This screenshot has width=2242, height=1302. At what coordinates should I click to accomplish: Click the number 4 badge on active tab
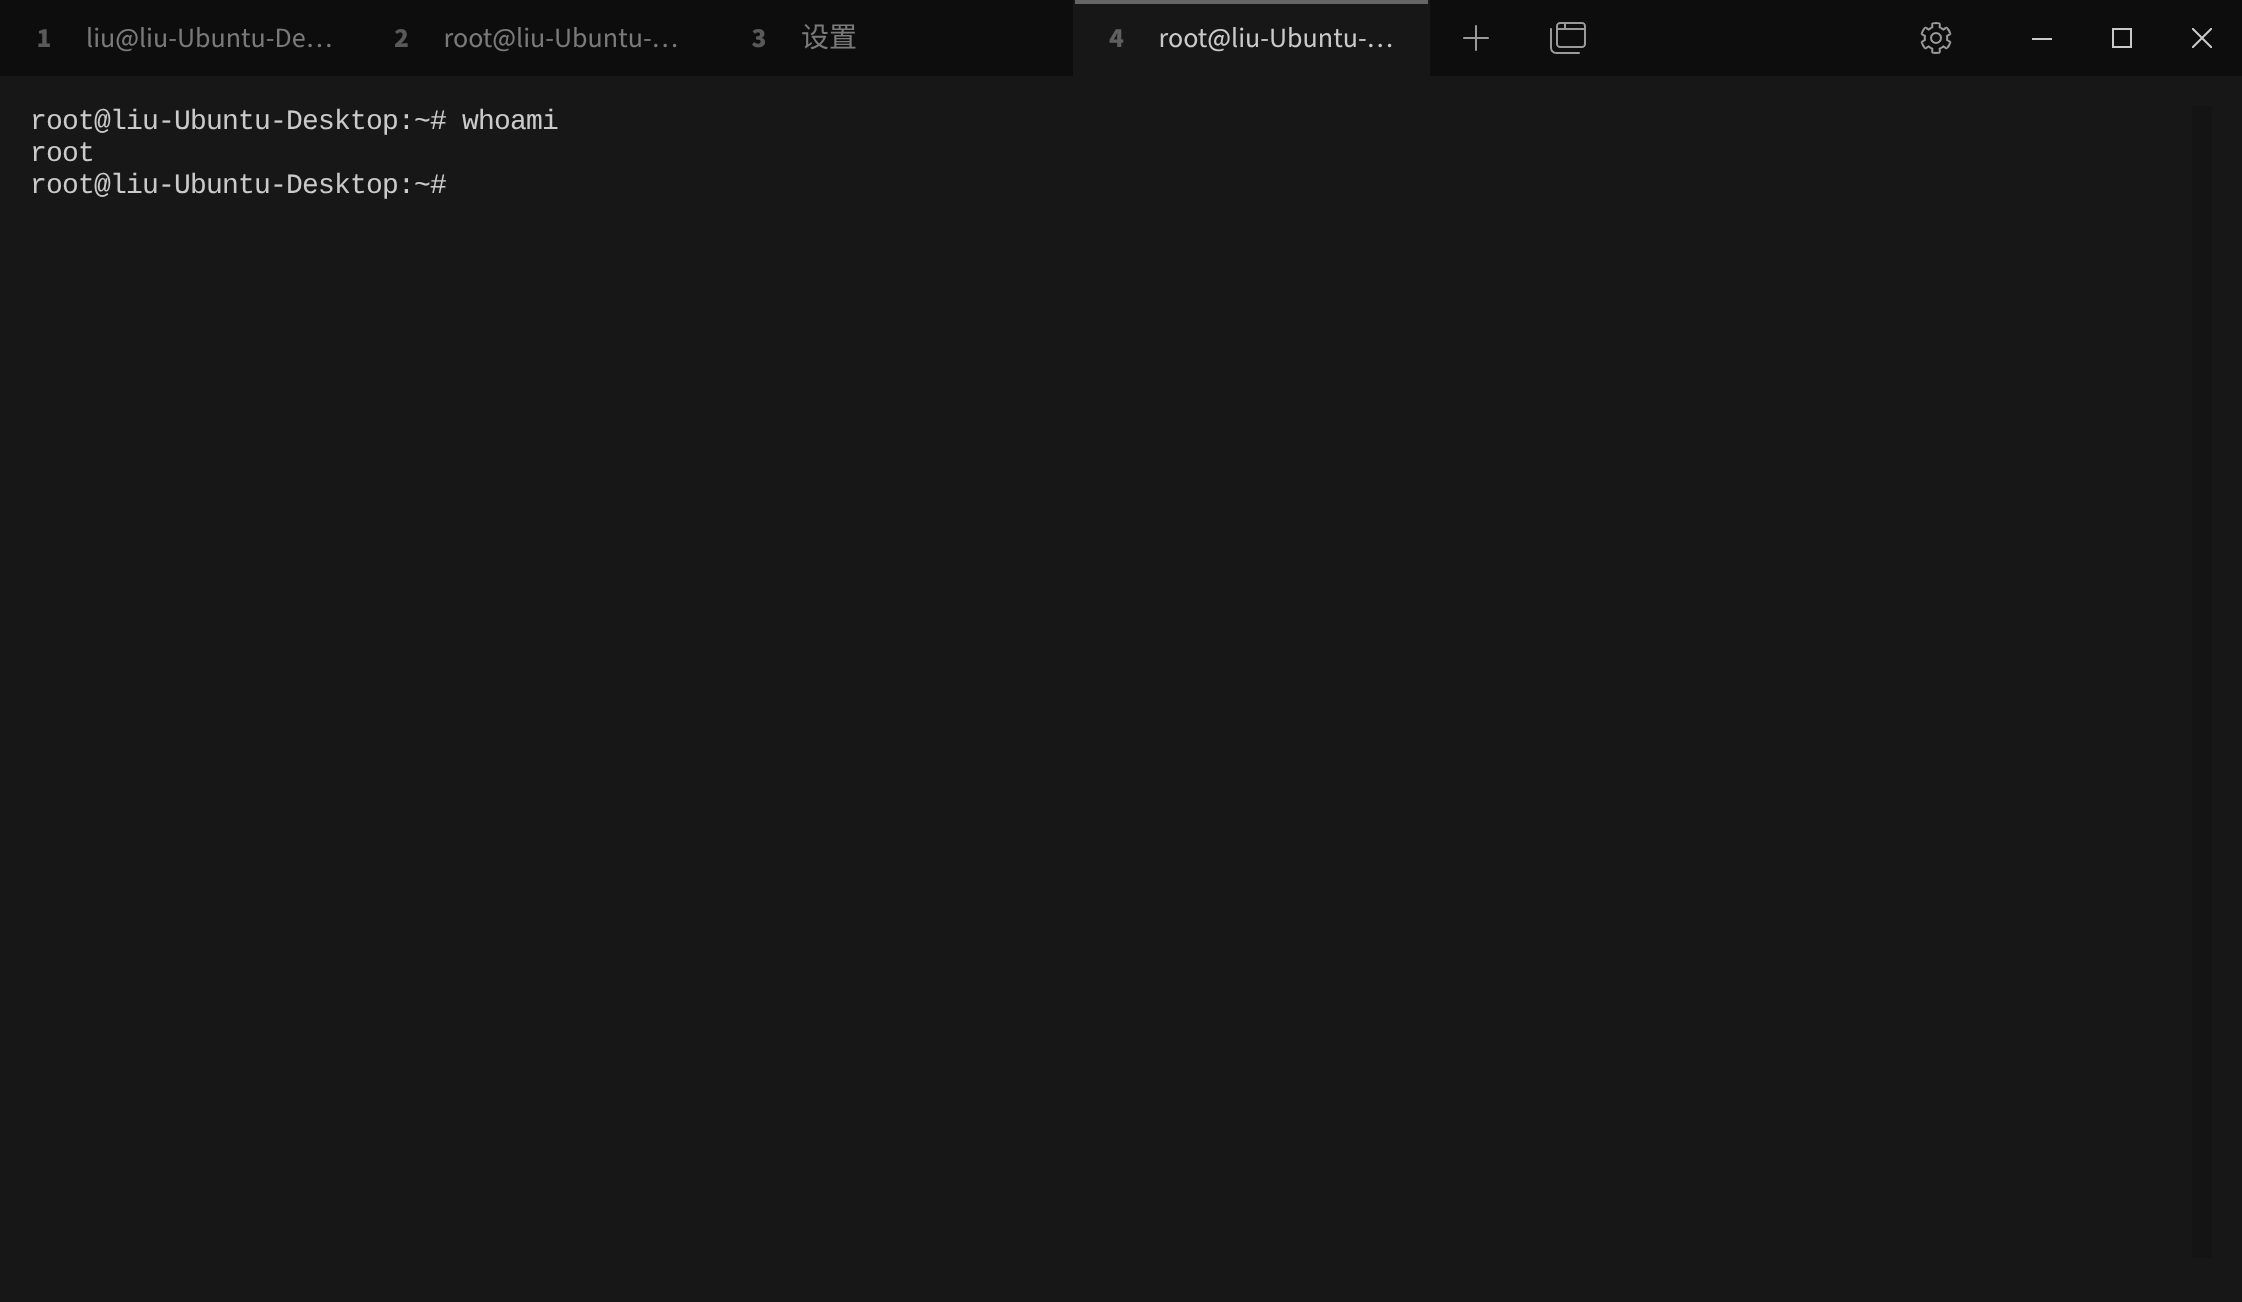(x=1116, y=38)
